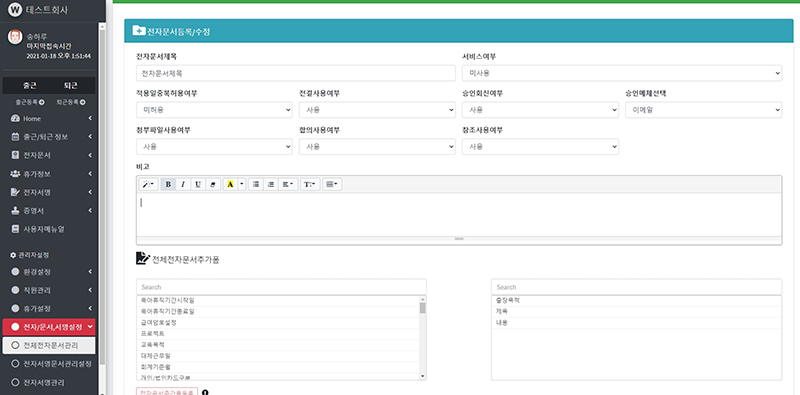Toggle underline formatting in 비고 editor
Viewport: 800px width, 395px height.
(x=197, y=184)
